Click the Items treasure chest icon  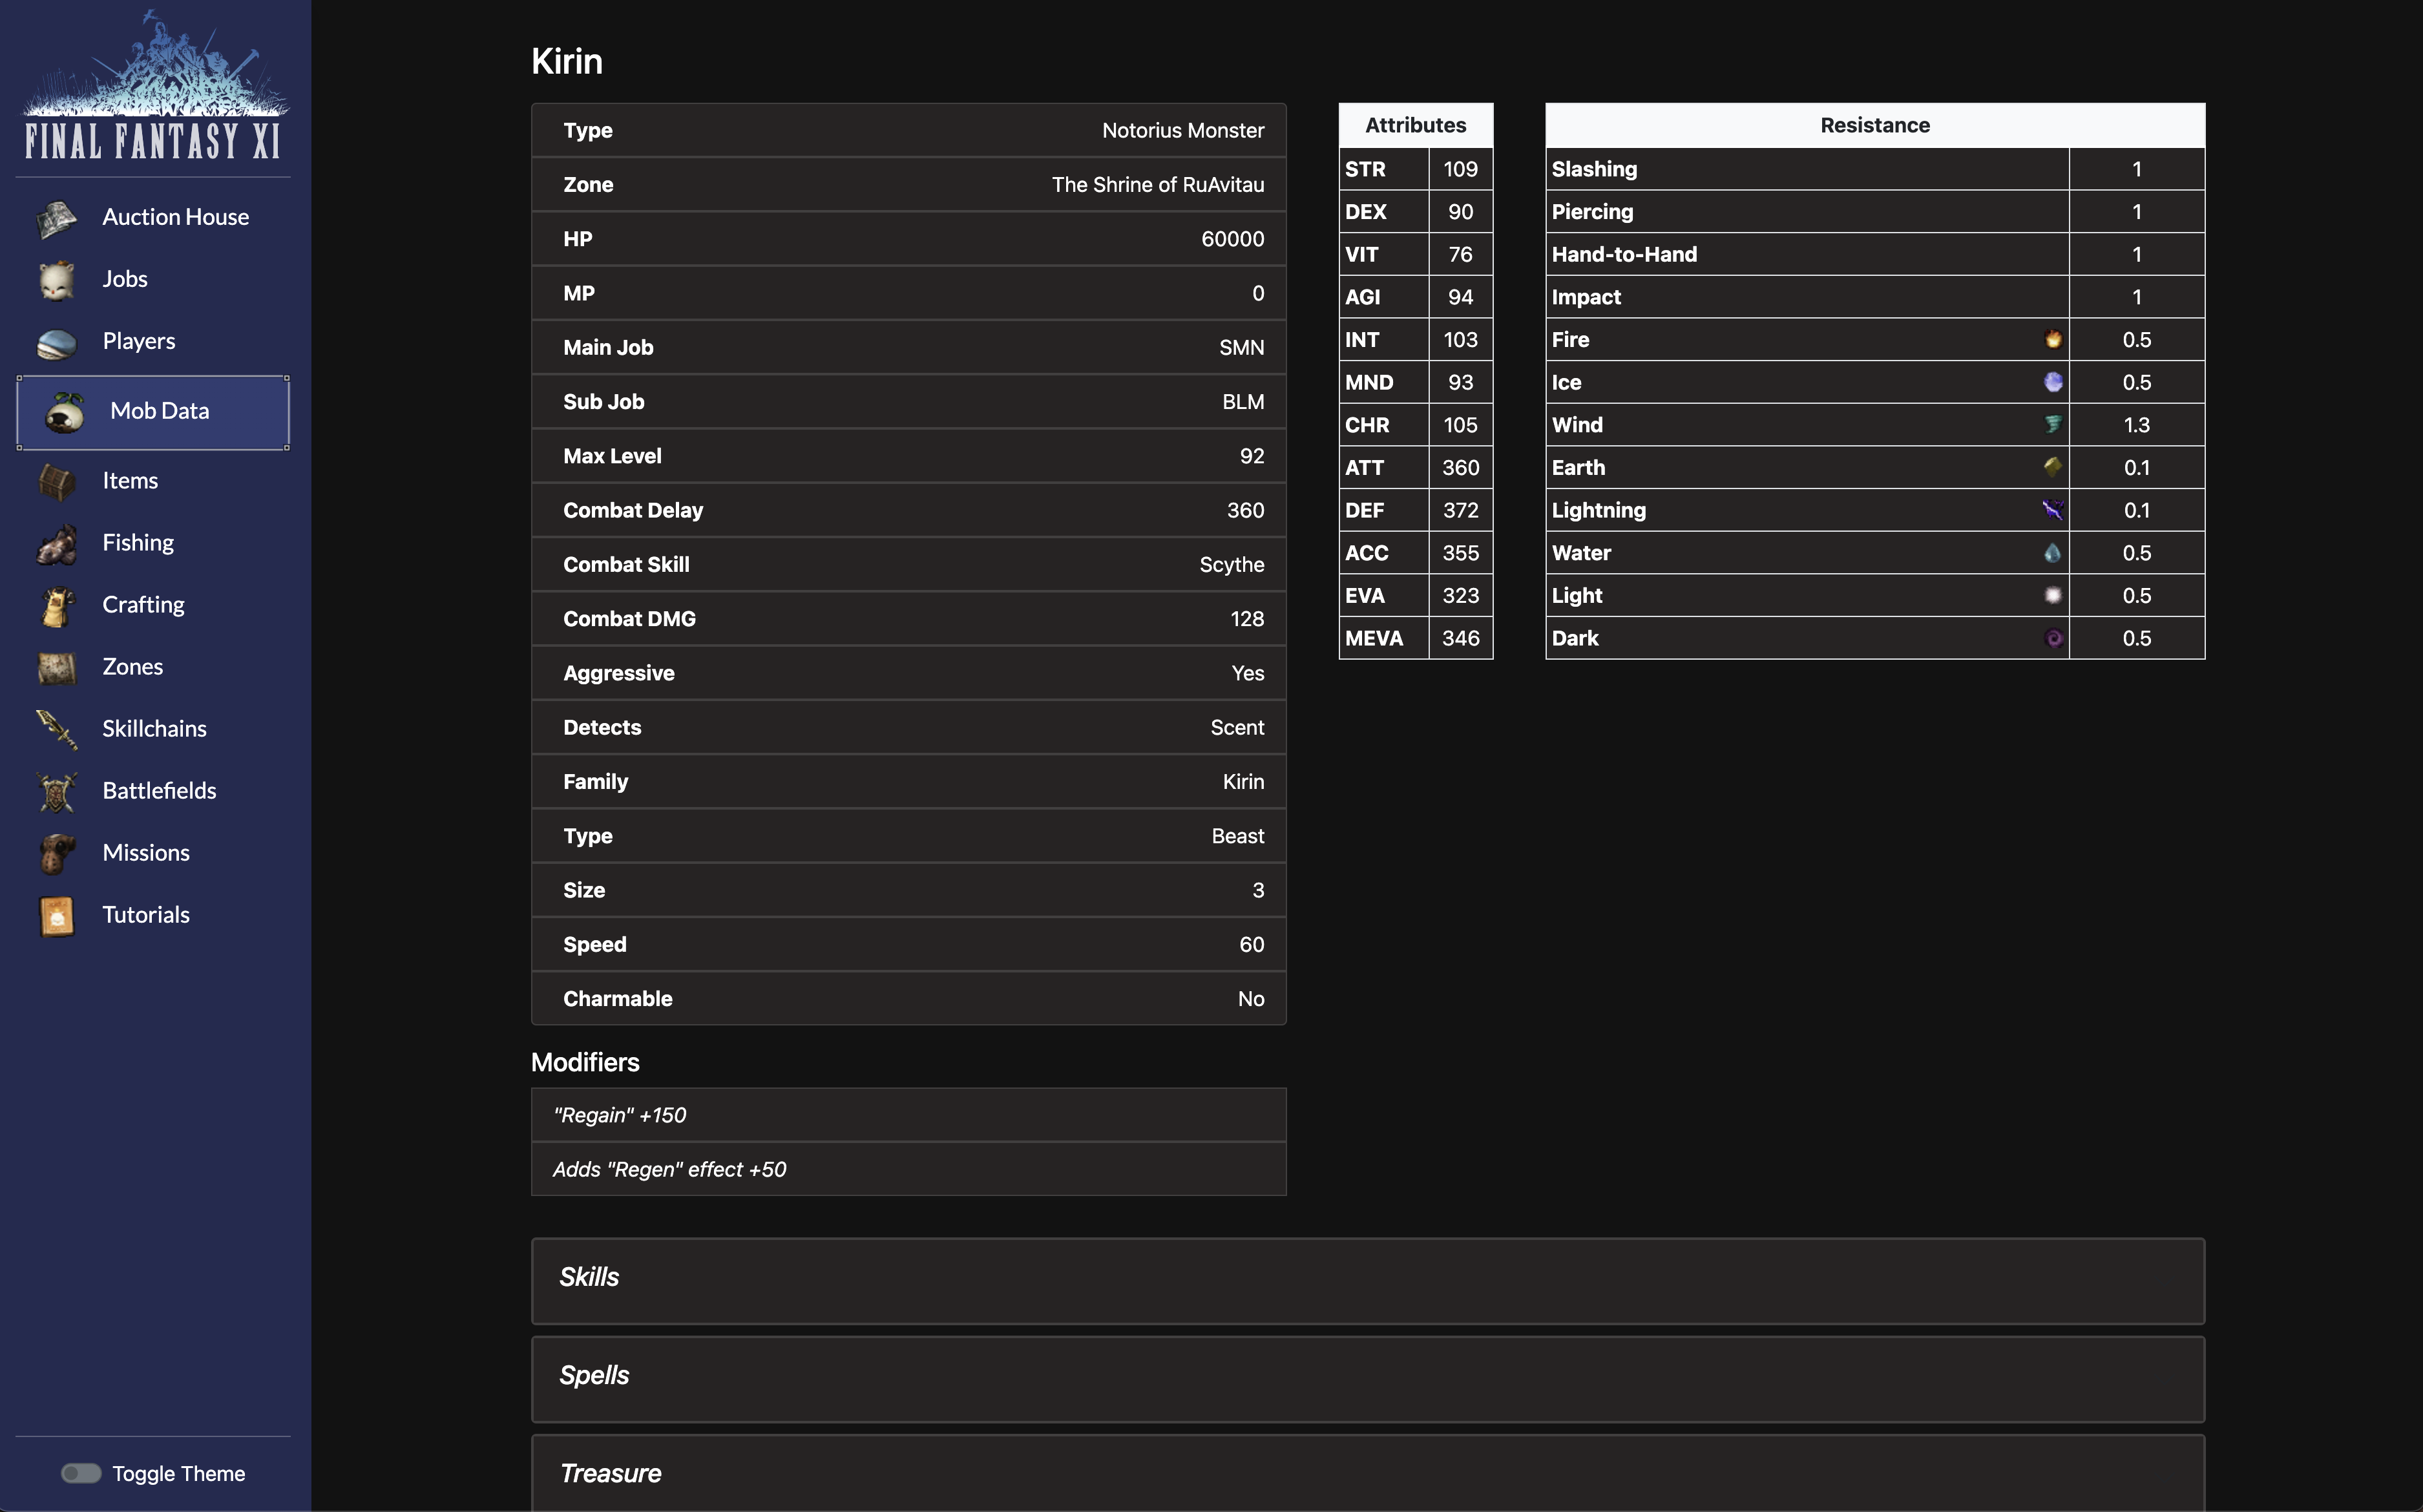(56, 482)
